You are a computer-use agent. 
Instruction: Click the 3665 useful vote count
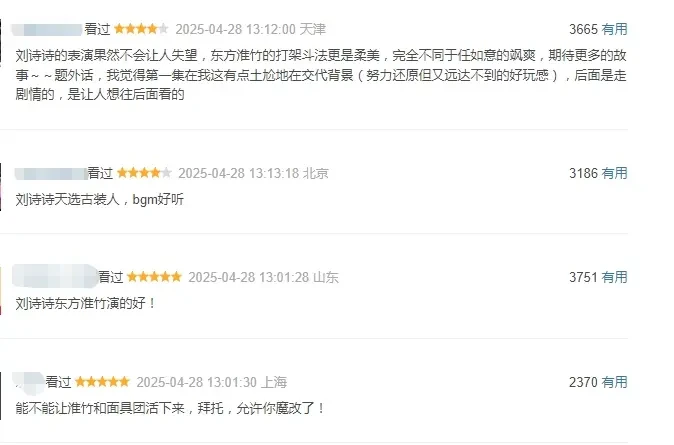583,29
